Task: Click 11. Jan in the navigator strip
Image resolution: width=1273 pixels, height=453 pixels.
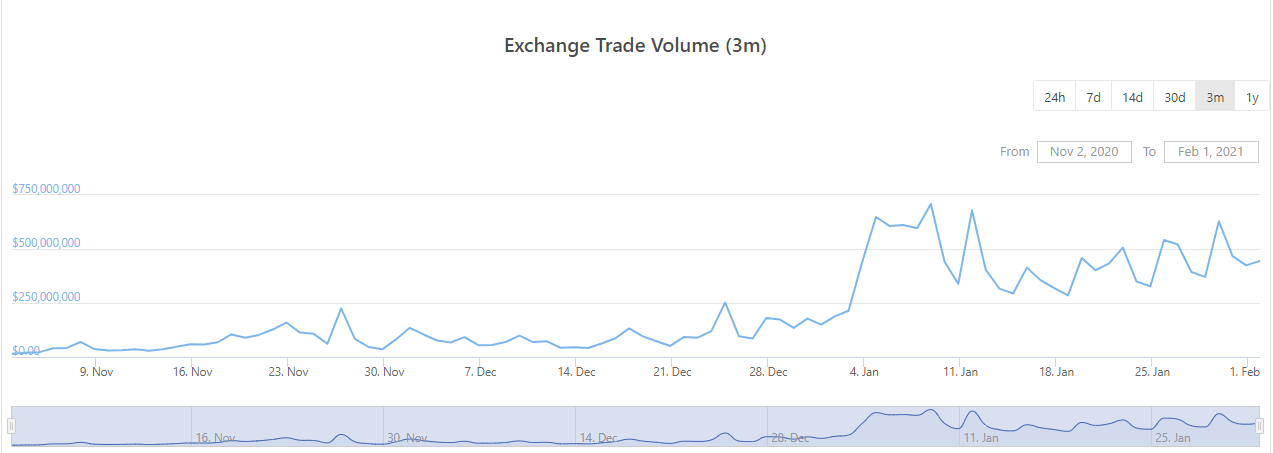Action: click(x=981, y=438)
